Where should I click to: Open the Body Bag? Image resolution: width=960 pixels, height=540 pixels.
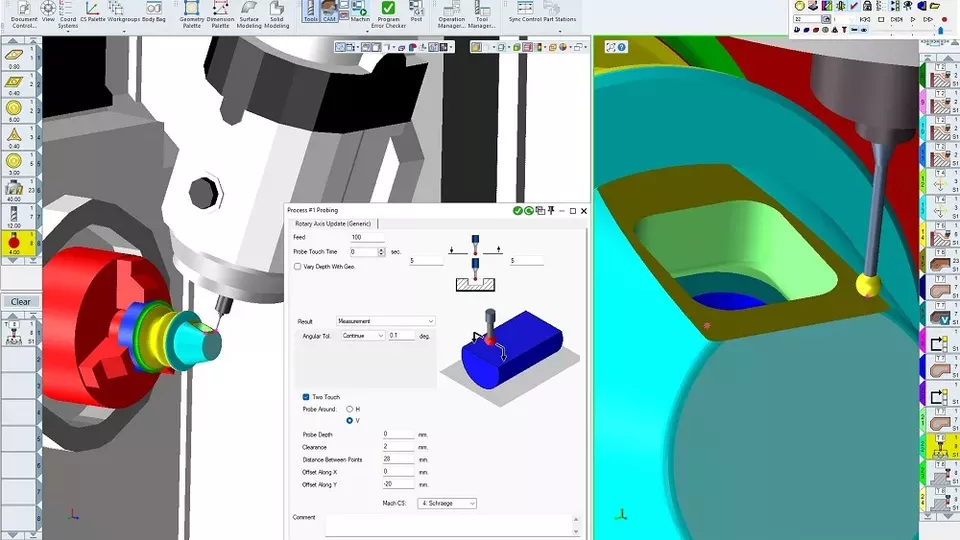[154, 12]
